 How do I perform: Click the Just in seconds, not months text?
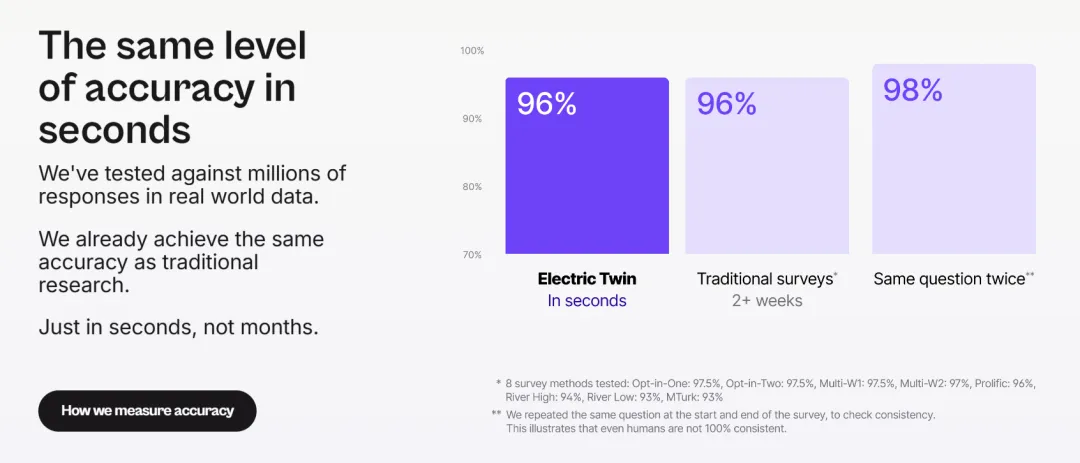[x=178, y=327]
